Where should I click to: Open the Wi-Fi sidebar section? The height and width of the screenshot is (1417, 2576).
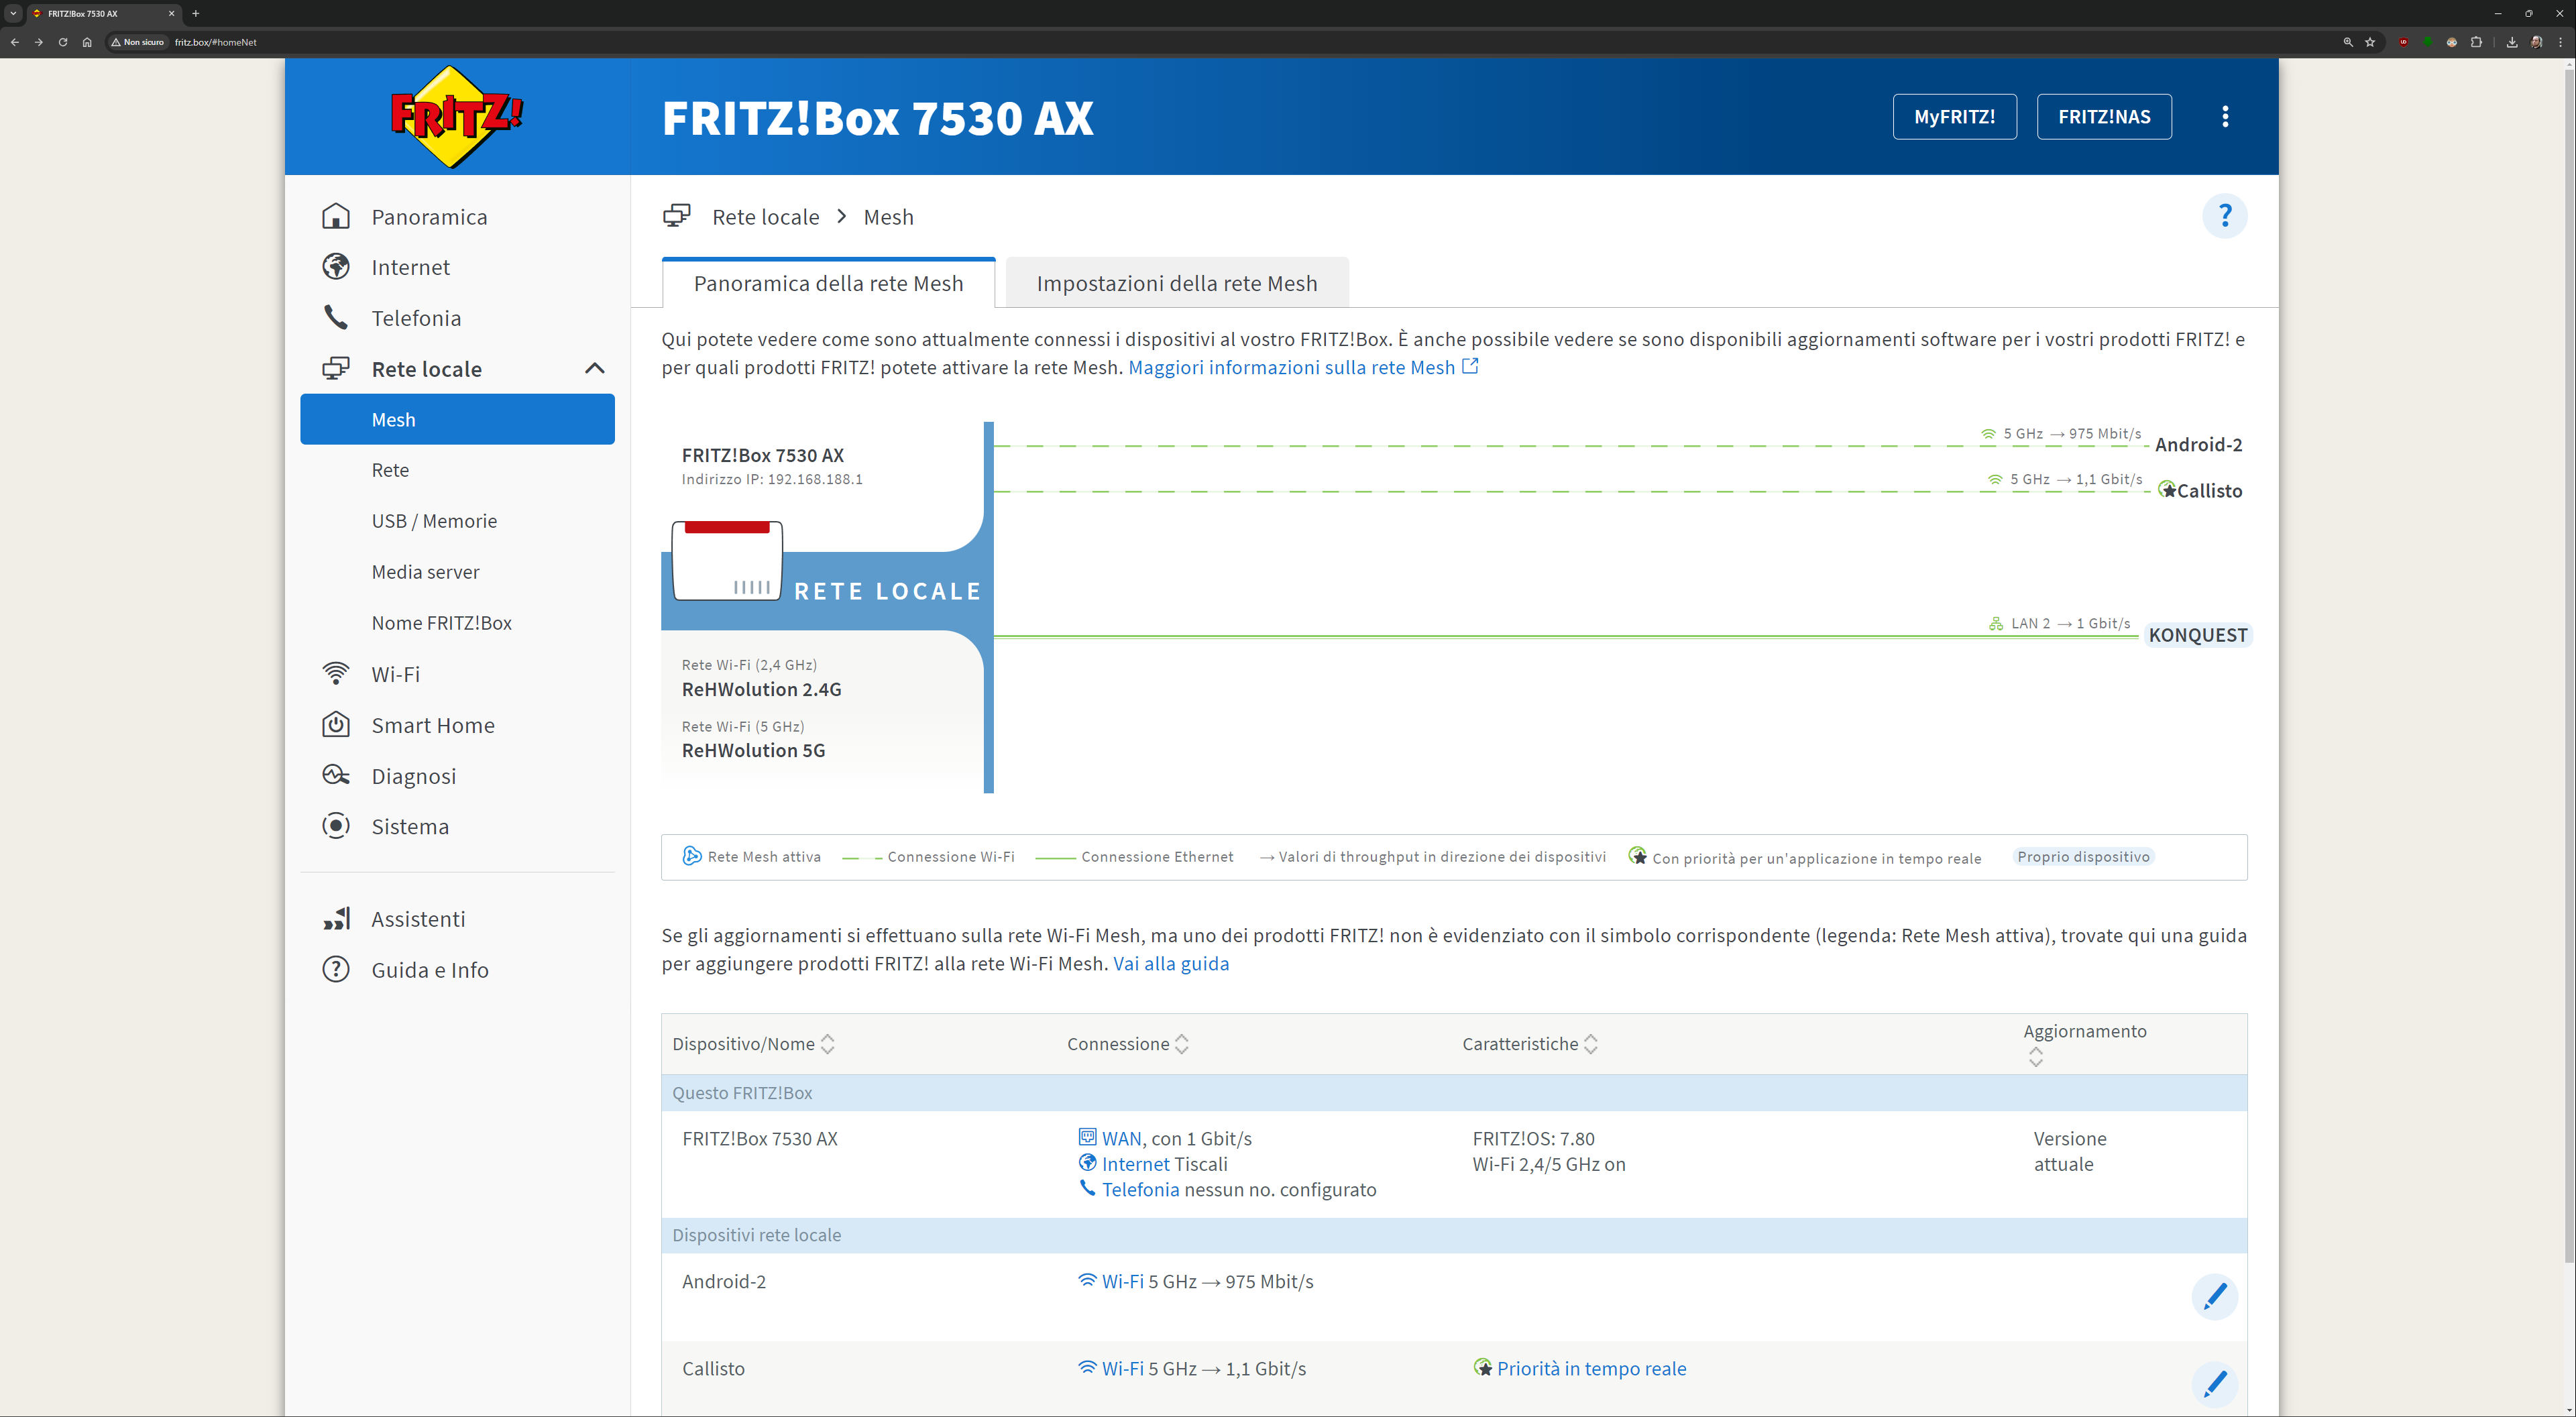pos(395,674)
